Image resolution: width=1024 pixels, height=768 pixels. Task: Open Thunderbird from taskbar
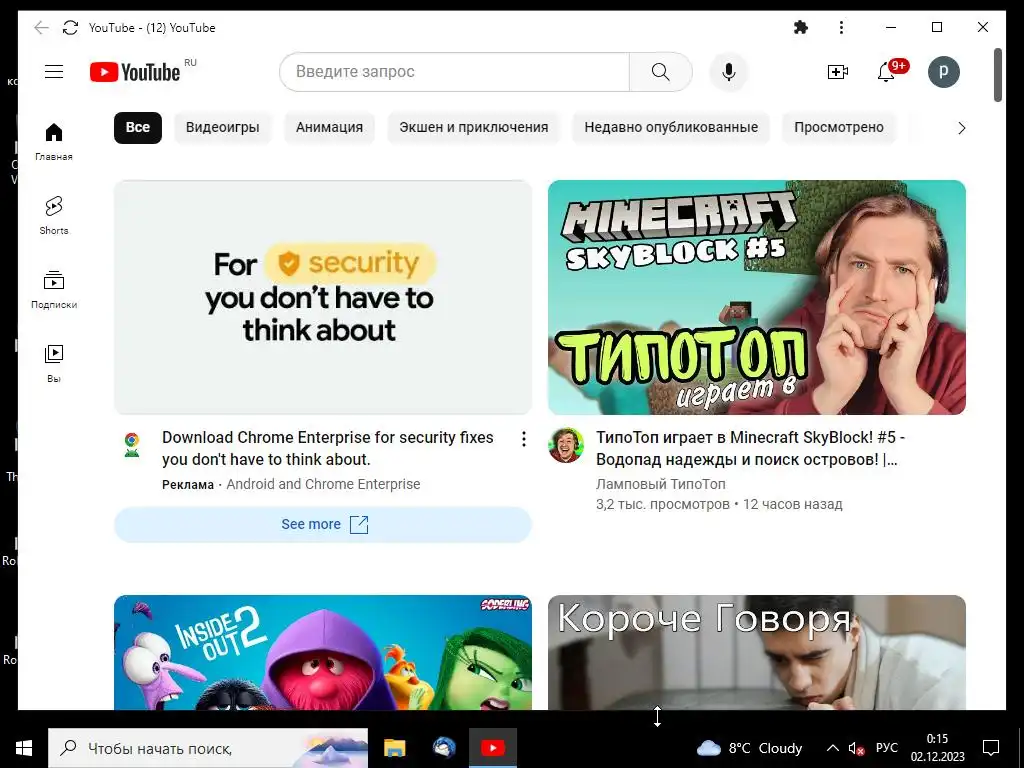[x=444, y=748]
